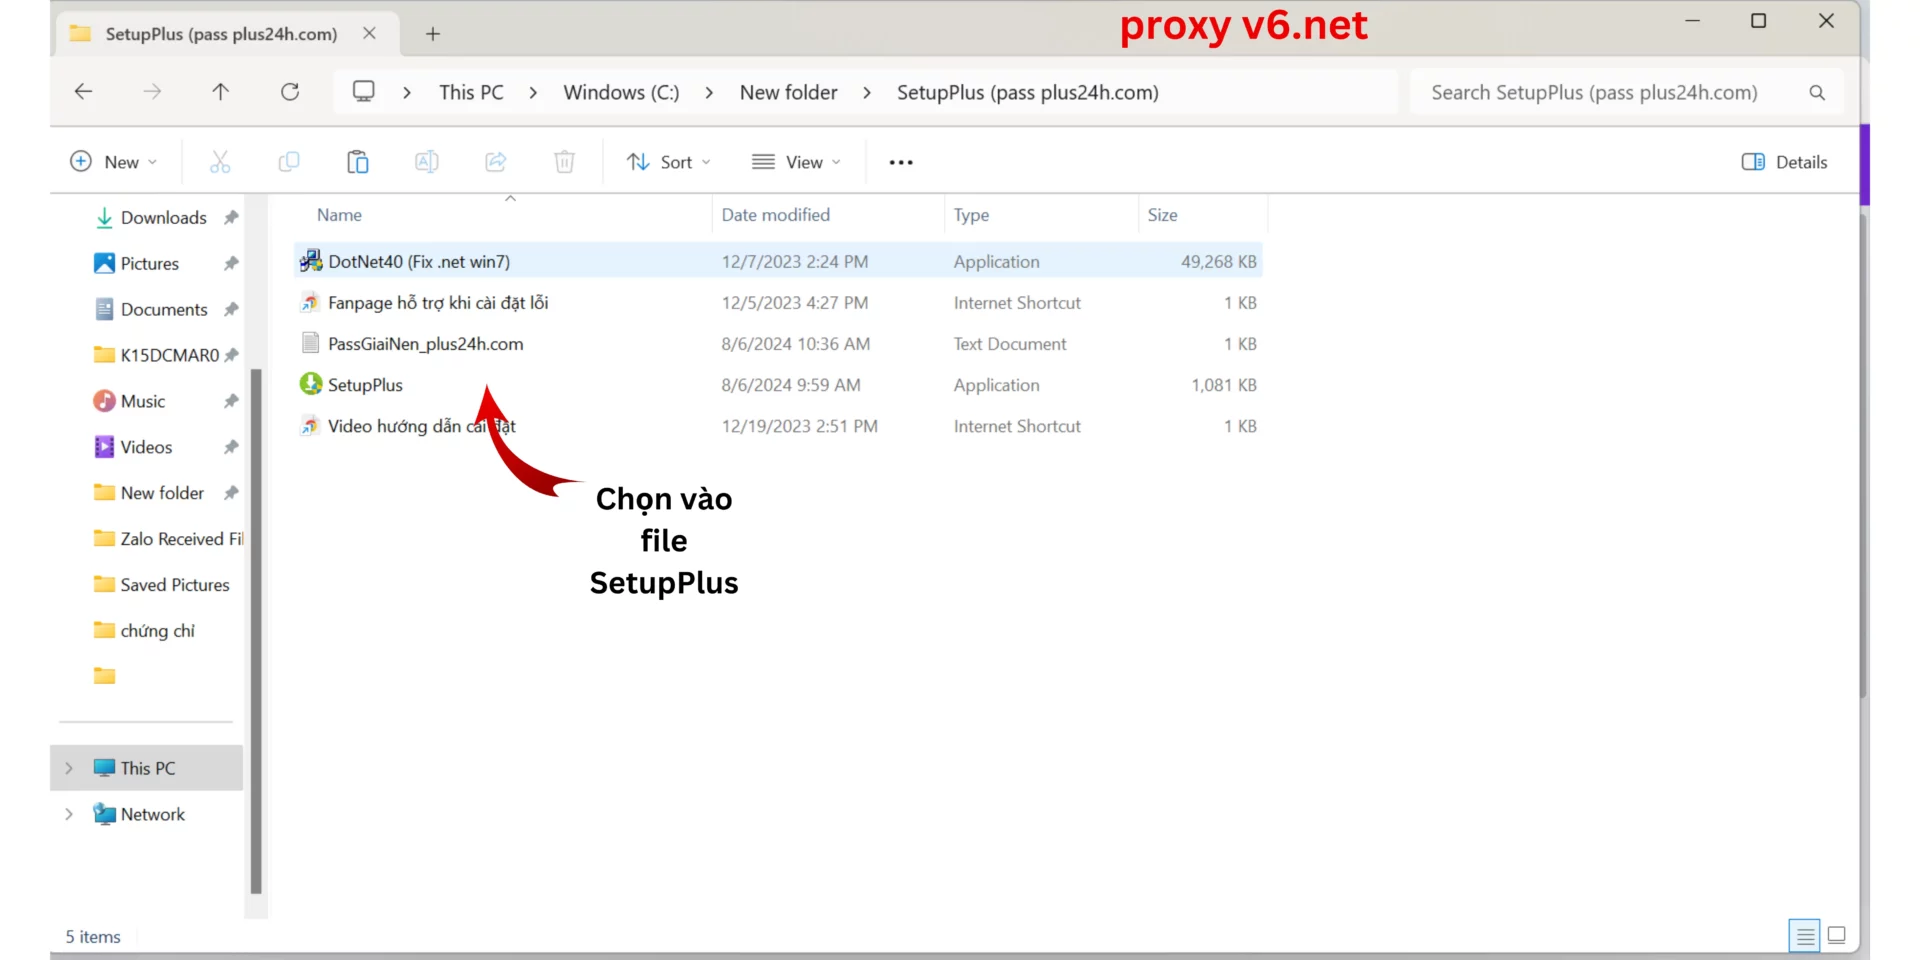Open the See more three-dots menu
The height and width of the screenshot is (960, 1920).
tap(901, 162)
